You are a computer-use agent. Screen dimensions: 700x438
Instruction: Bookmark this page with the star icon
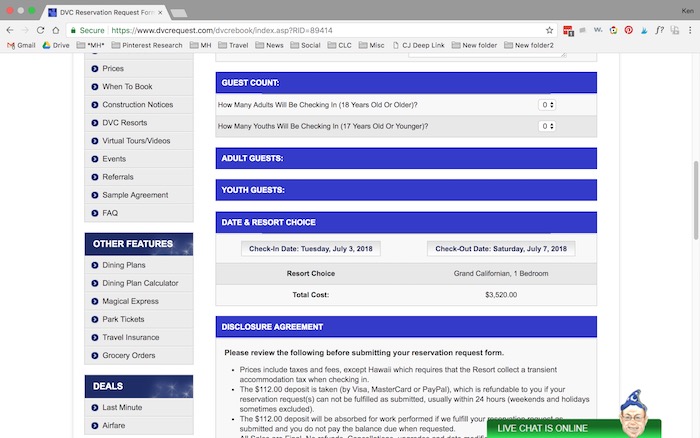(x=549, y=30)
